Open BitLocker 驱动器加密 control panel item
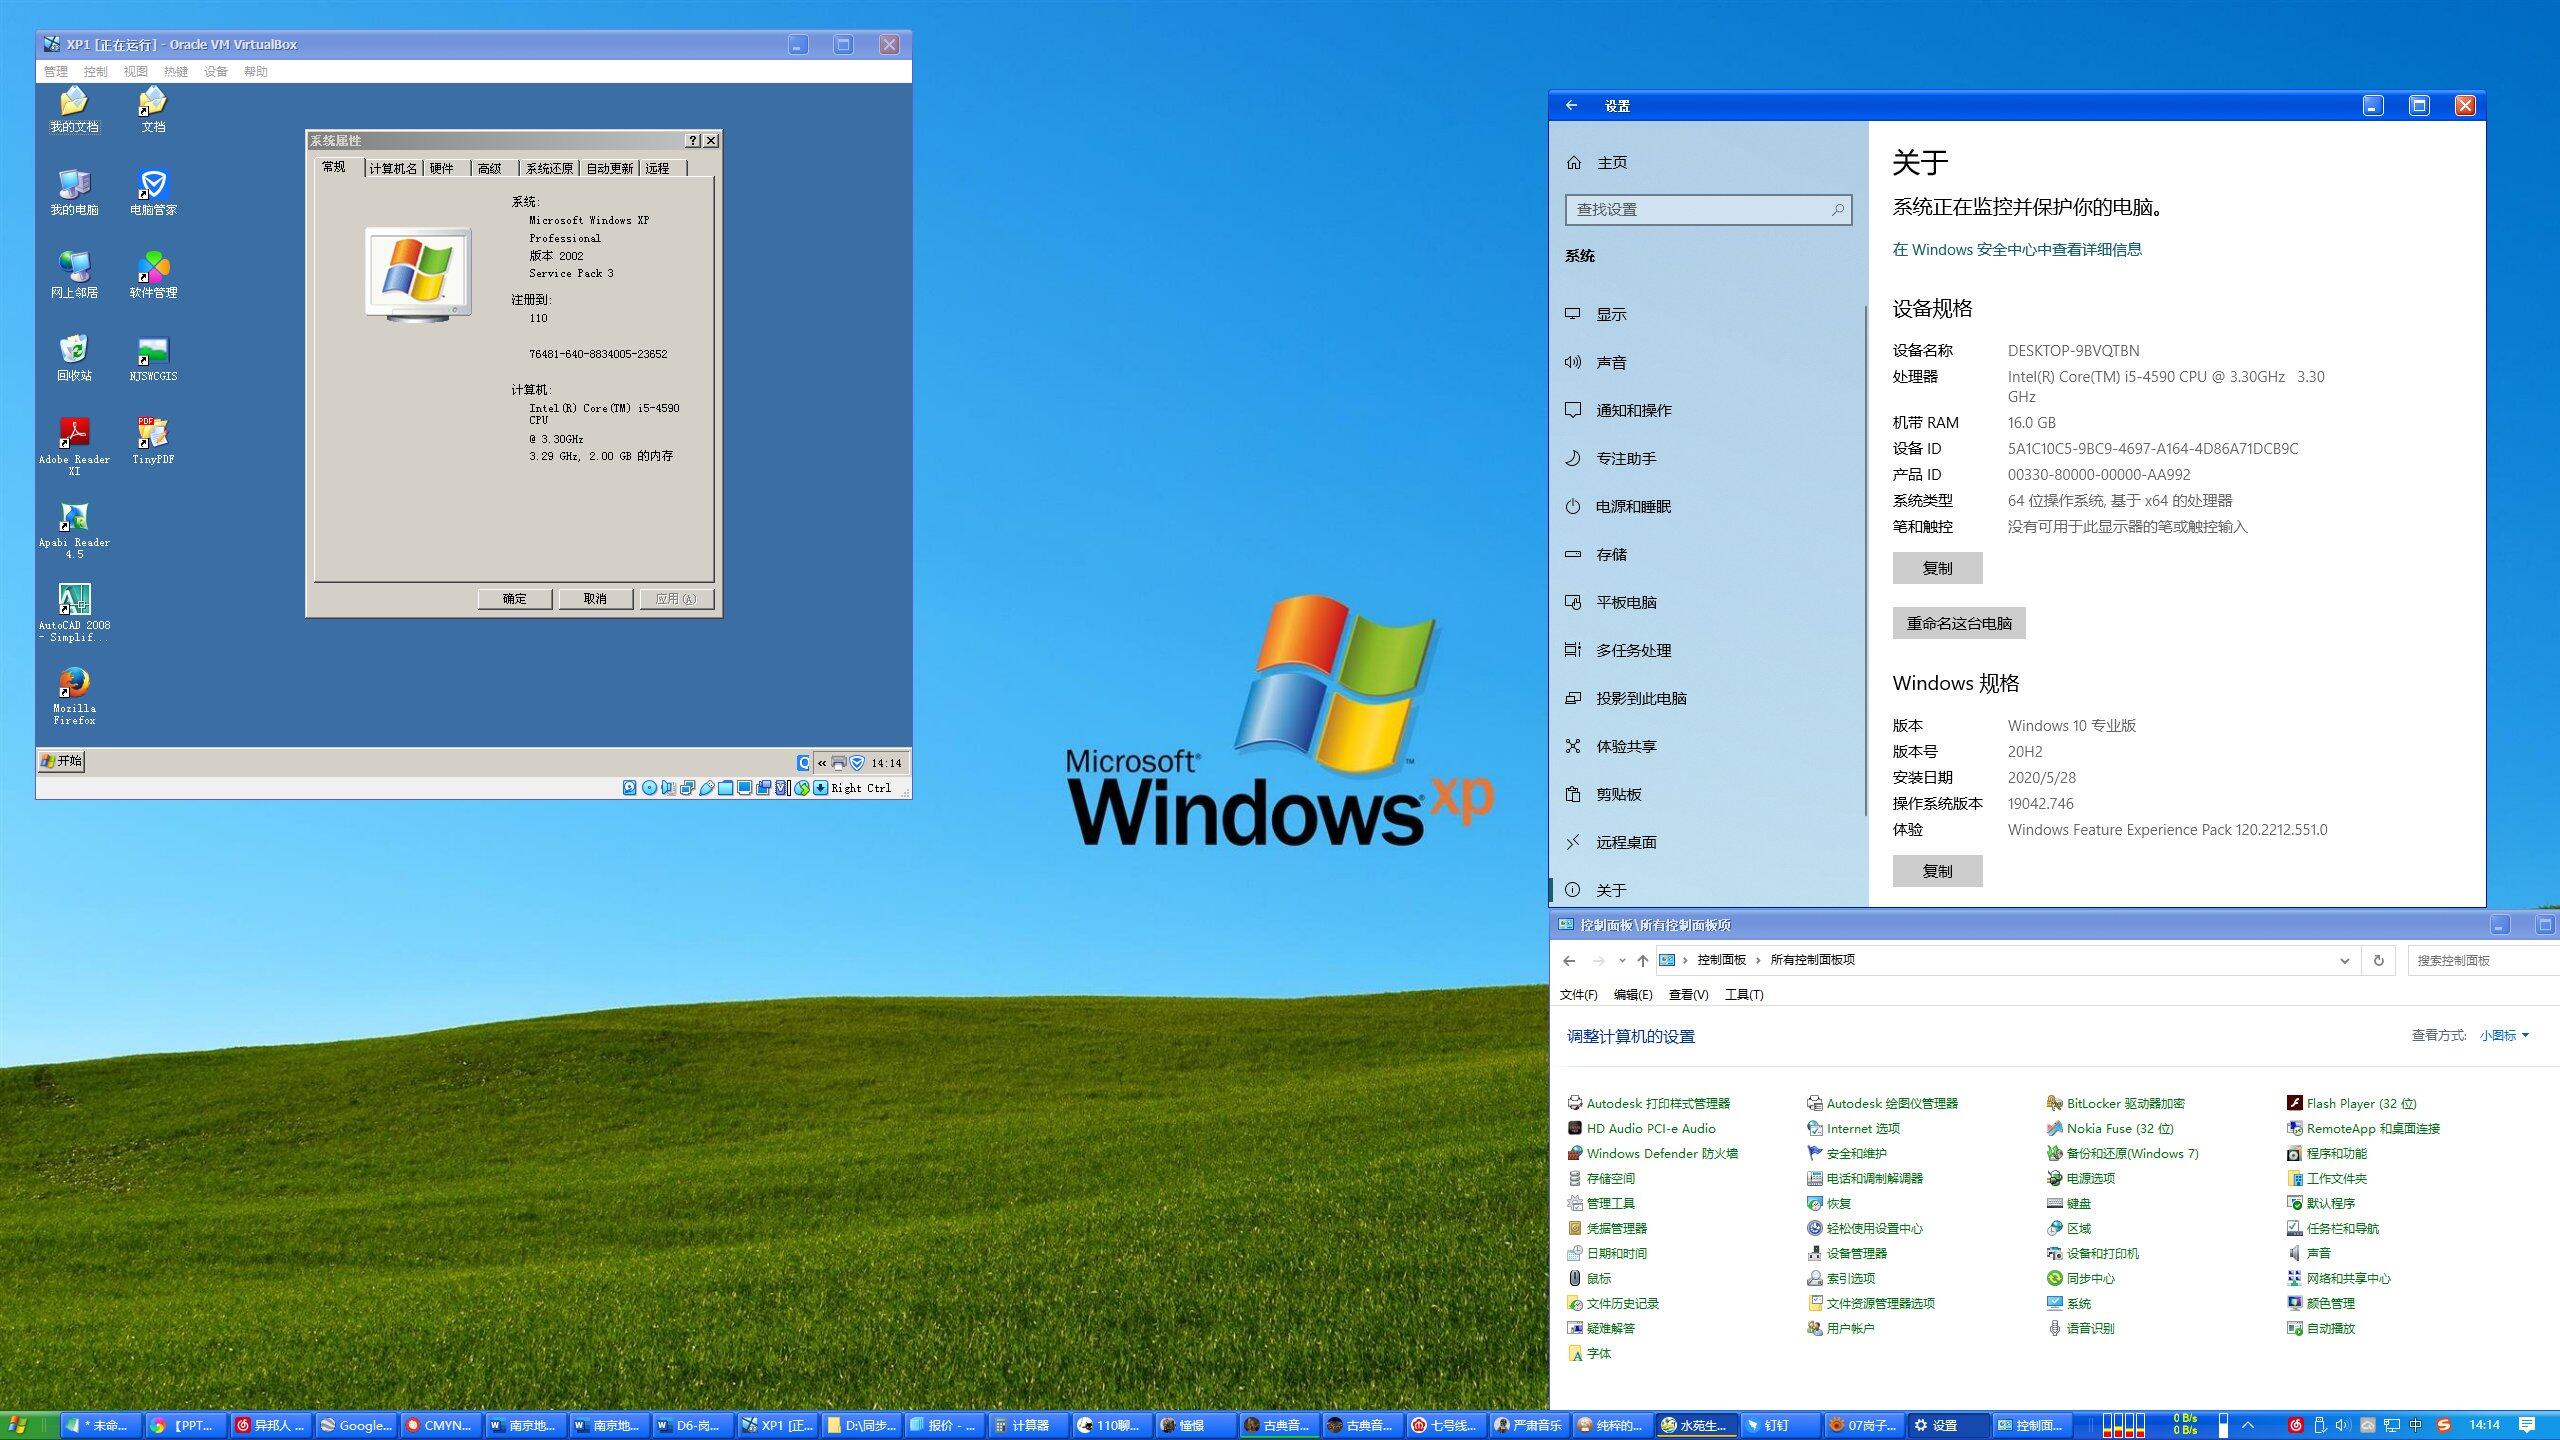This screenshot has height=1440, width=2560. point(2115,1103)
